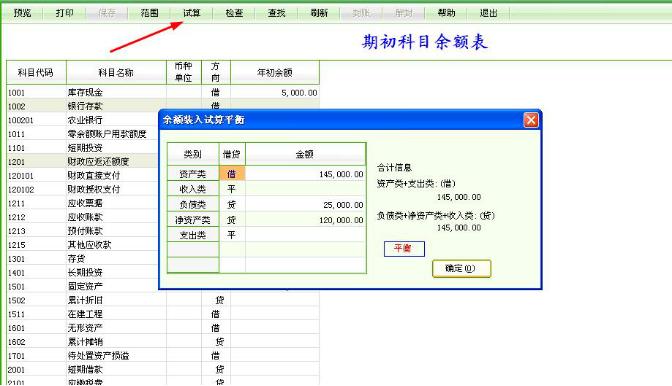Select the 净资产类 row header

tap(193, 220)
